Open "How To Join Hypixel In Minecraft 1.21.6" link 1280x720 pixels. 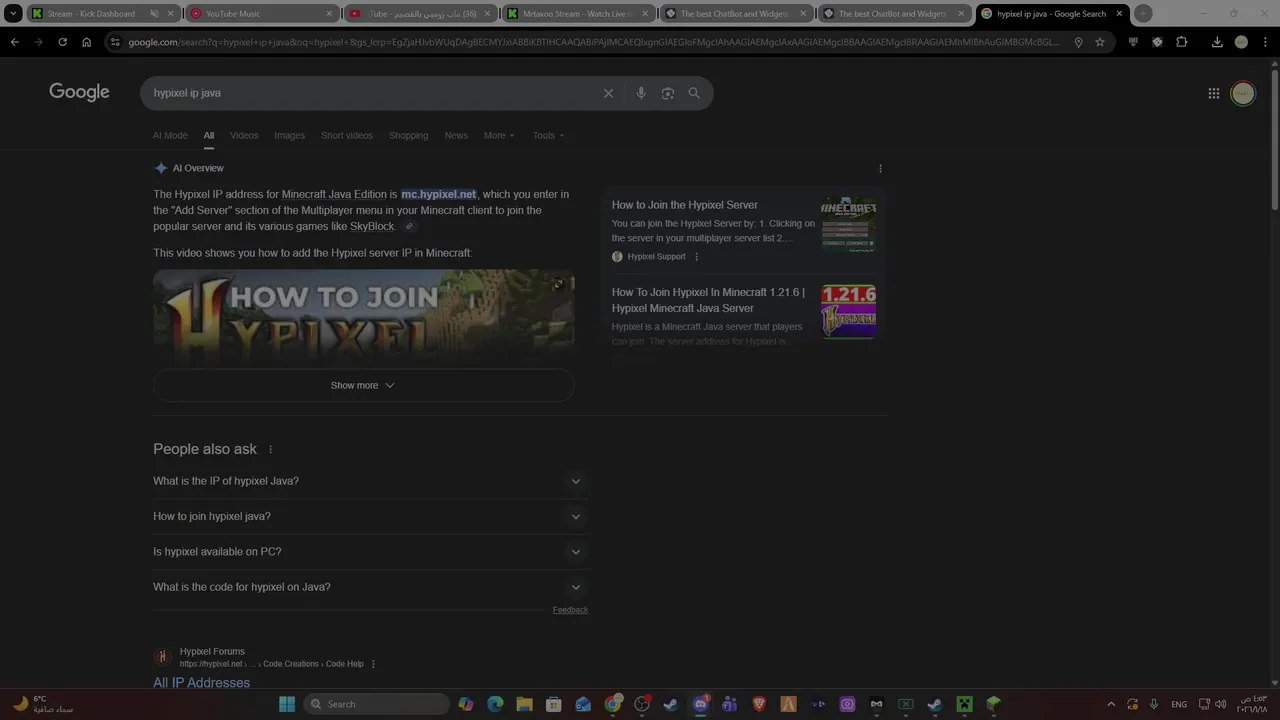[708, 300]
